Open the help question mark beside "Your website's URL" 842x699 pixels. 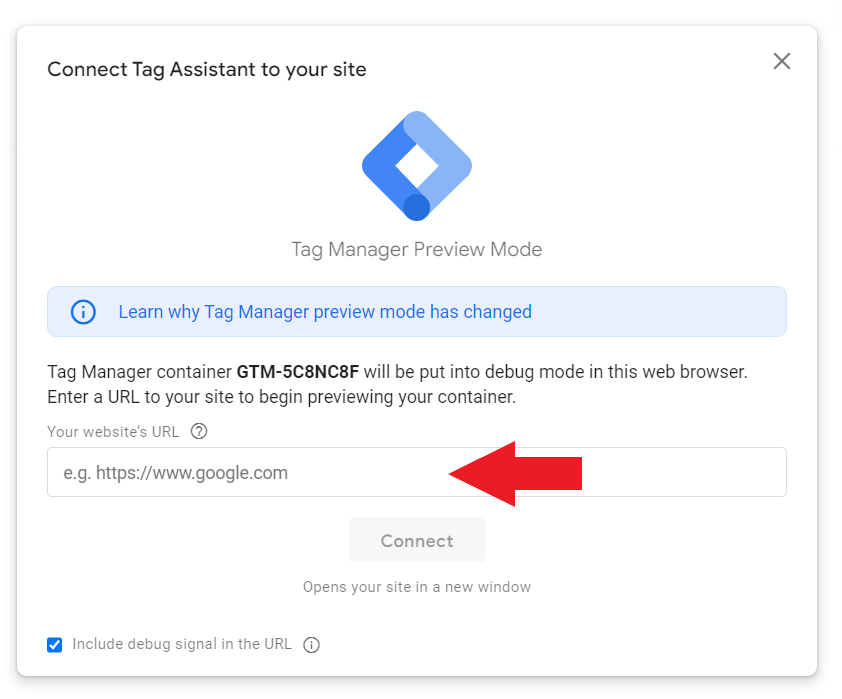pyautogui.click(x=198, y=431)
